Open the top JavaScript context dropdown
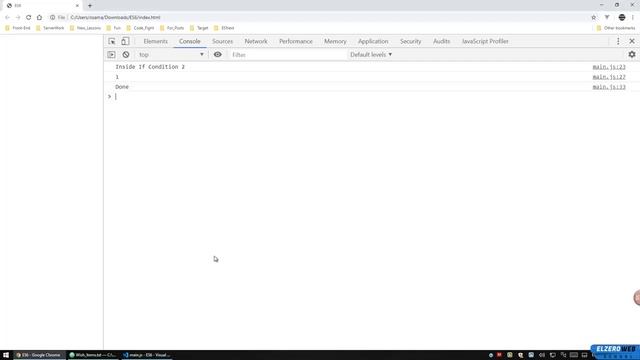The width and height of the screenshot is (640, 360). tap(171, 55)
